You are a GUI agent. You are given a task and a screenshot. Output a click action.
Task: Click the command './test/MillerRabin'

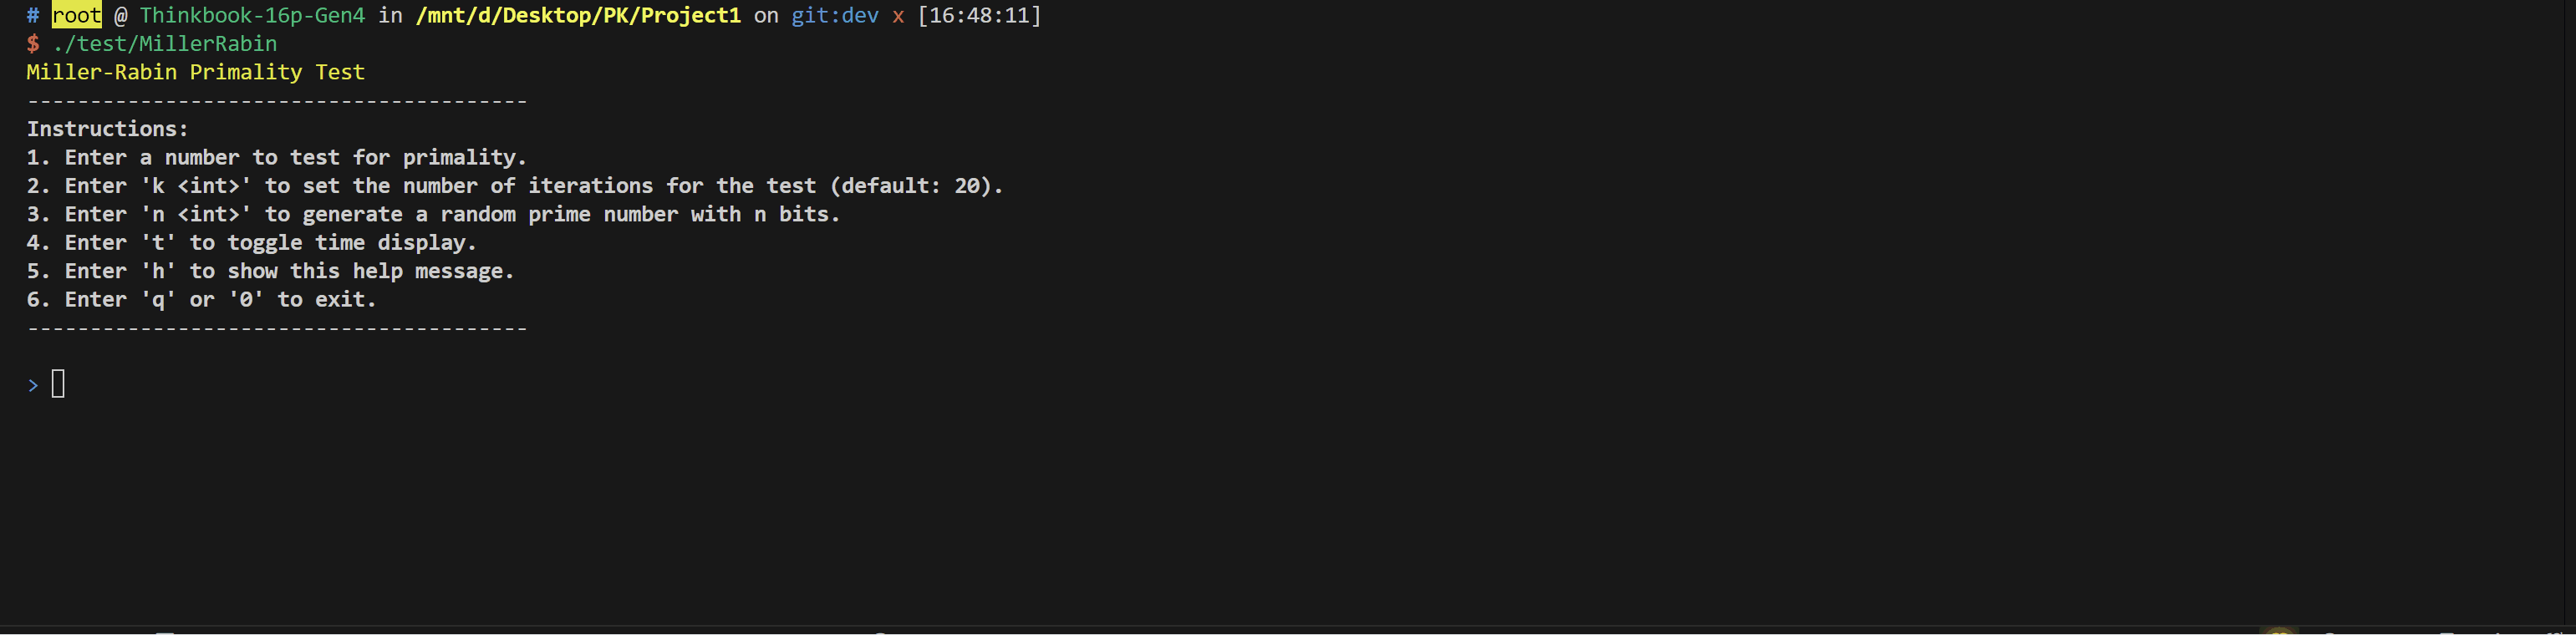click(x=165, y=44)
